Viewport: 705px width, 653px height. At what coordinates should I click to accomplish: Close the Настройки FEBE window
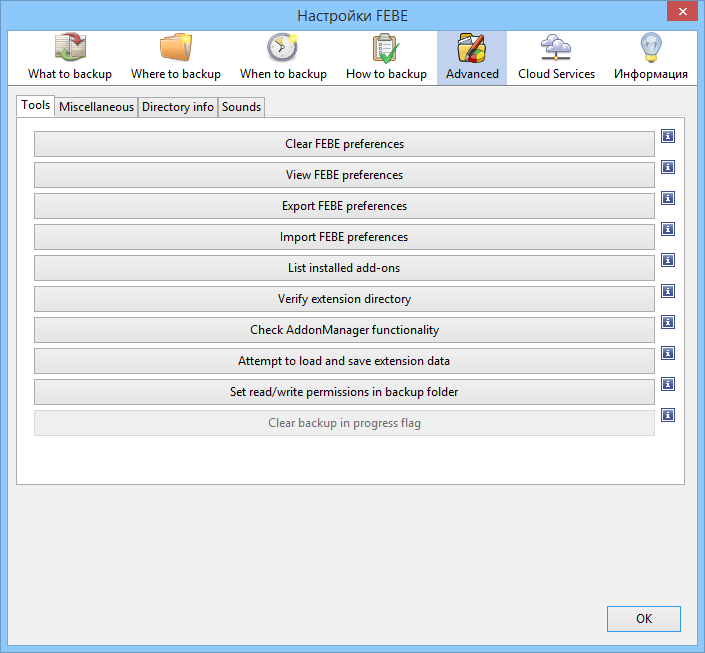pos(682,11)
